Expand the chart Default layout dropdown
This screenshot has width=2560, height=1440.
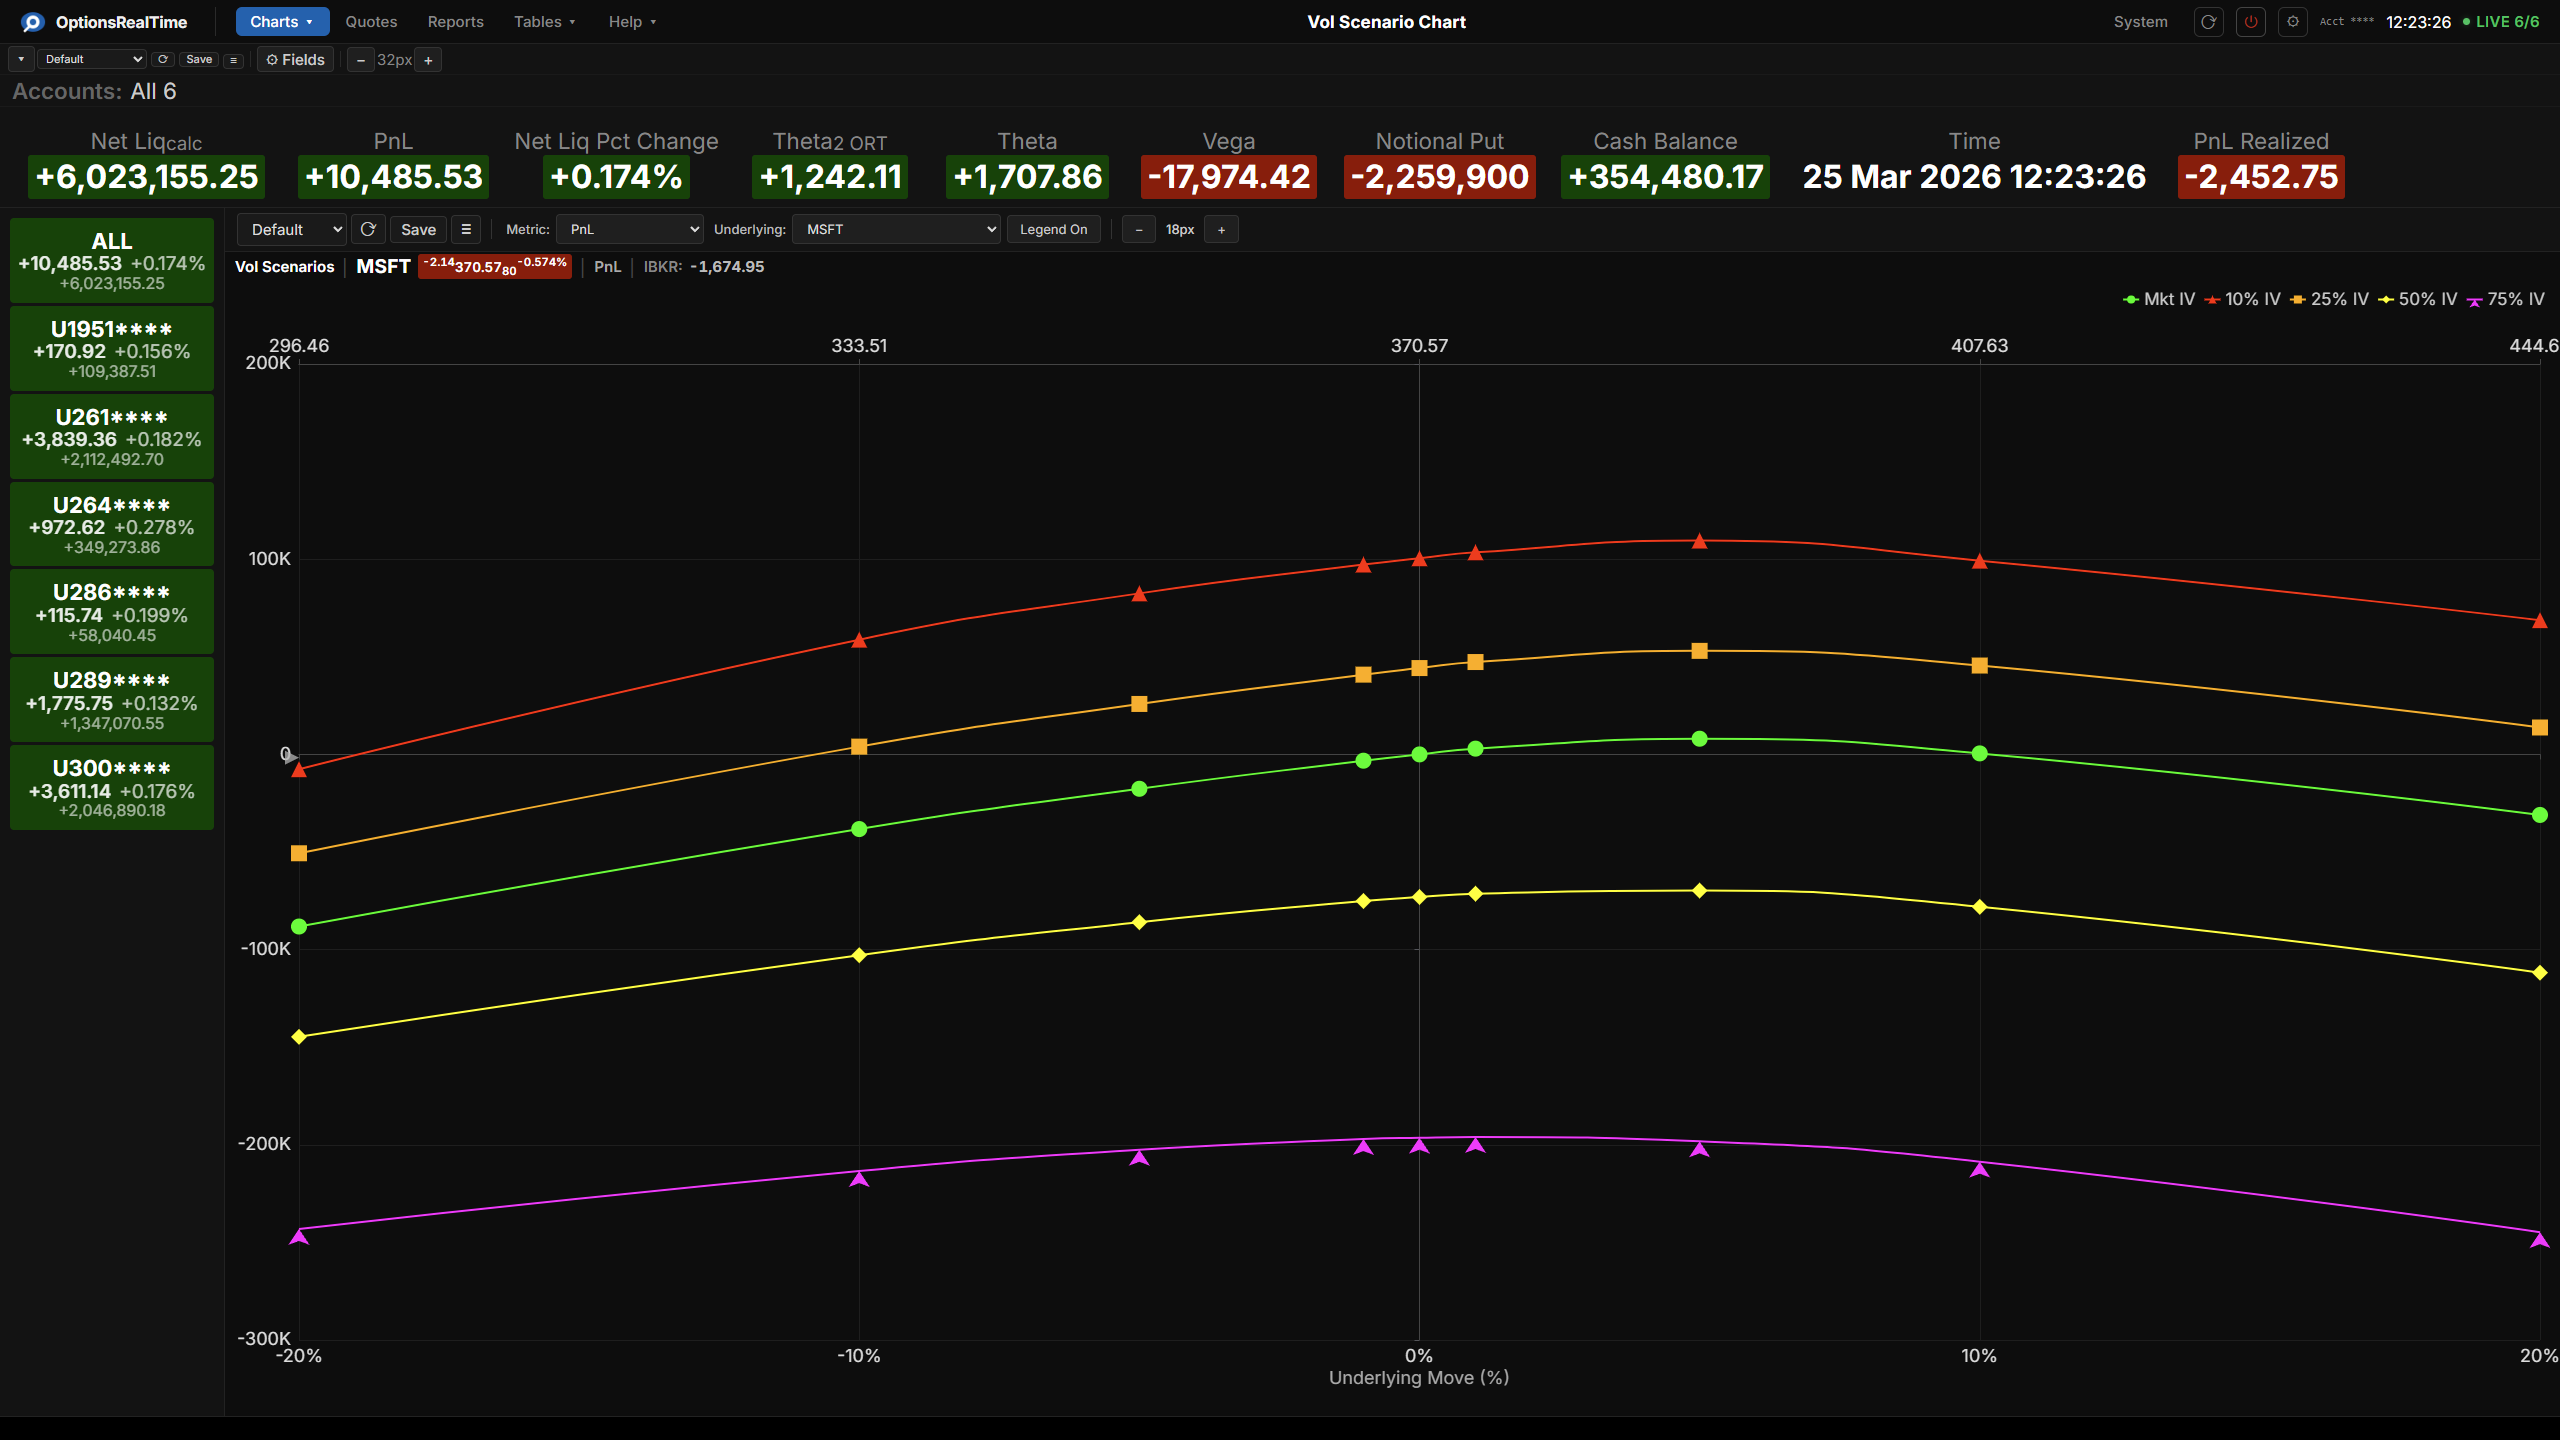coord(291,229)
